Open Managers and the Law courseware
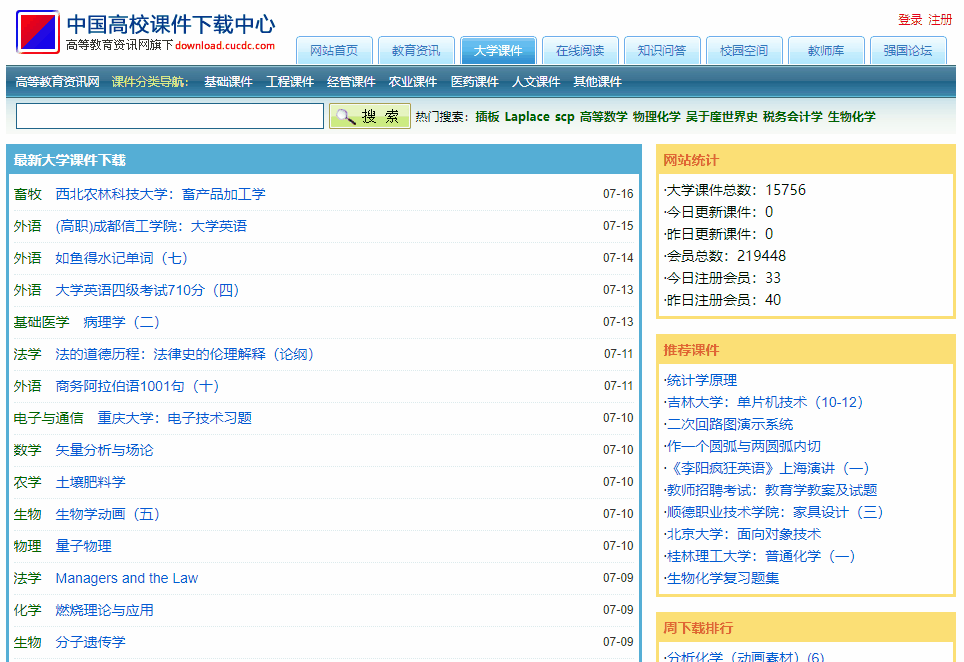This screenshot has width=964, height=662. (126, 578)
